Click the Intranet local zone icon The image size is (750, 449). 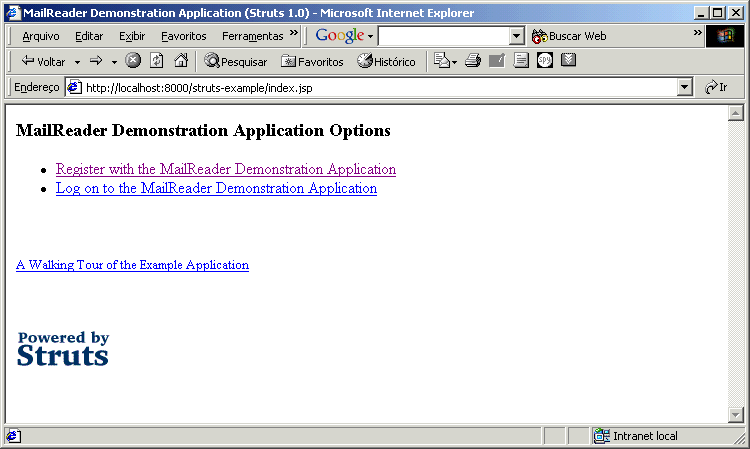click(602, 436)
